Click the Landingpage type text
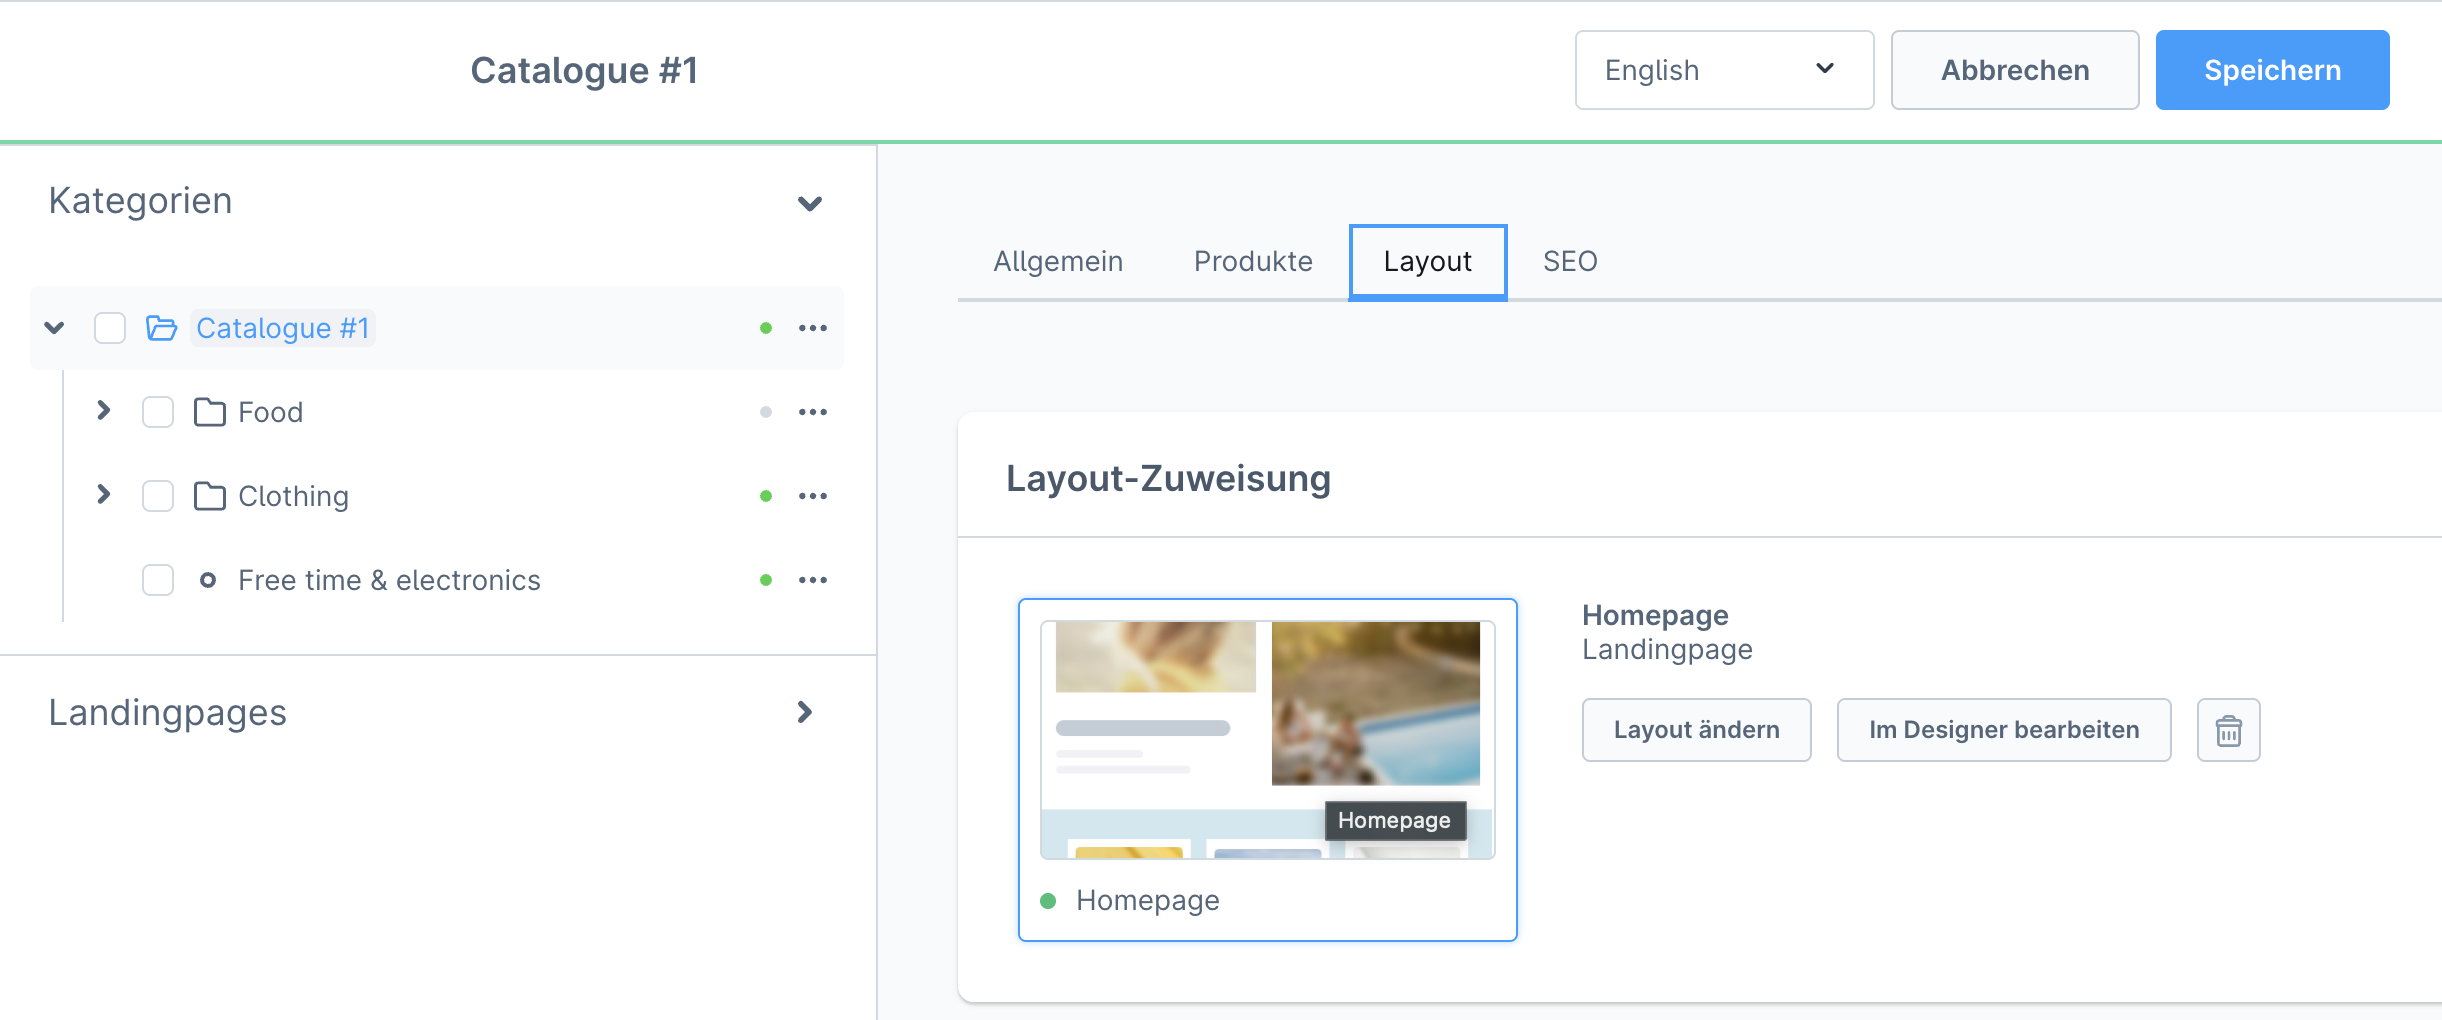The height and width of the screenshot is (1020, 2442). click(x=1667, y=650)
